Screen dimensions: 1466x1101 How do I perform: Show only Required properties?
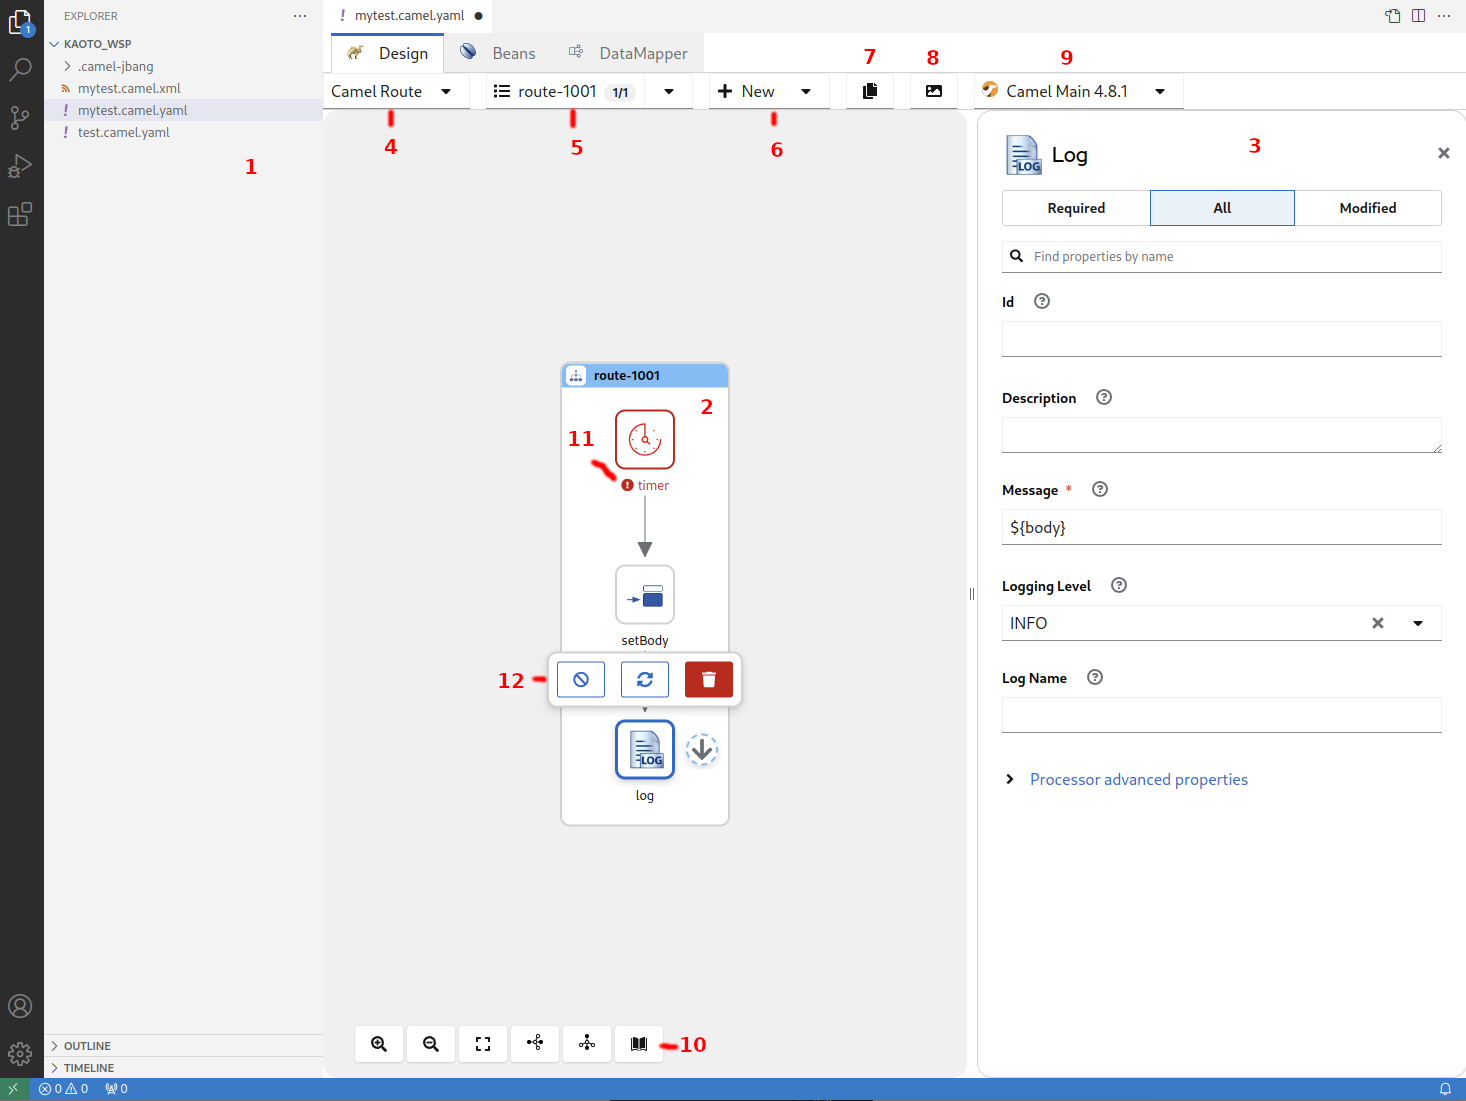click(x=1076, y=208)
